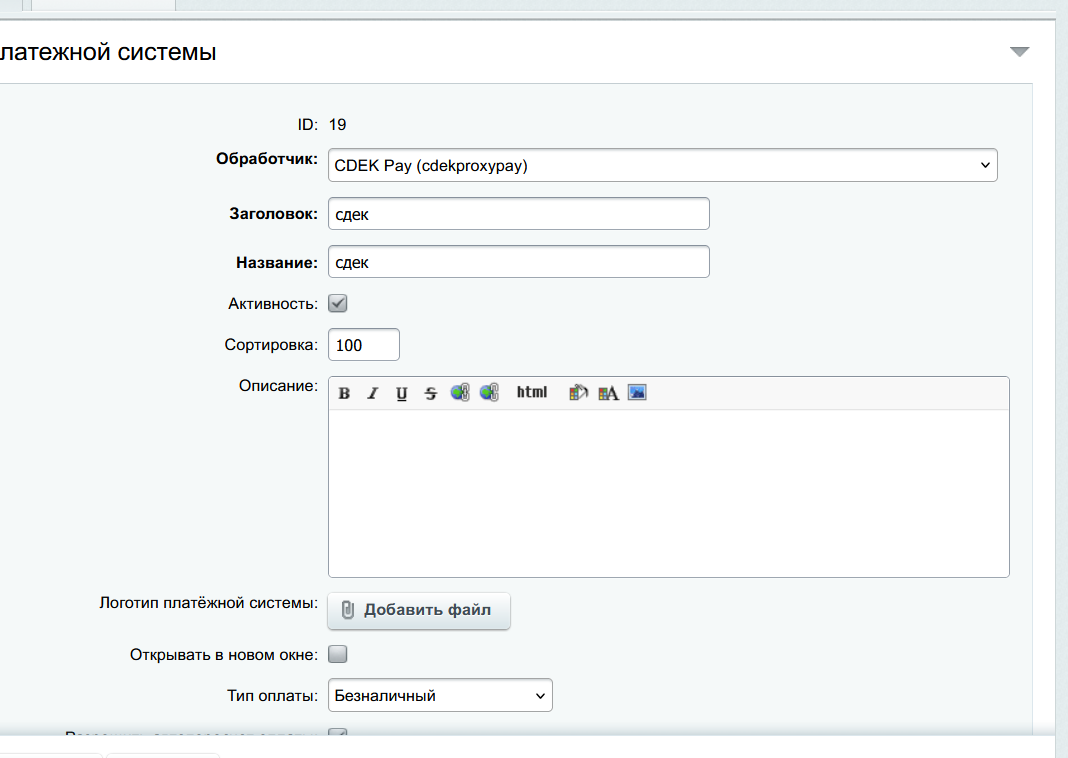Open the background color paint bucket tool

click(x=578, y=393)
